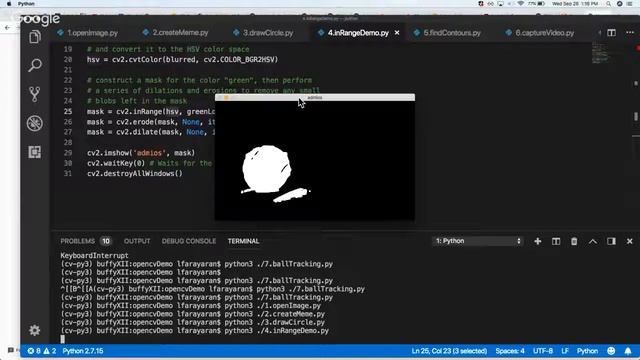Close the terminal panel

point(629,241)
